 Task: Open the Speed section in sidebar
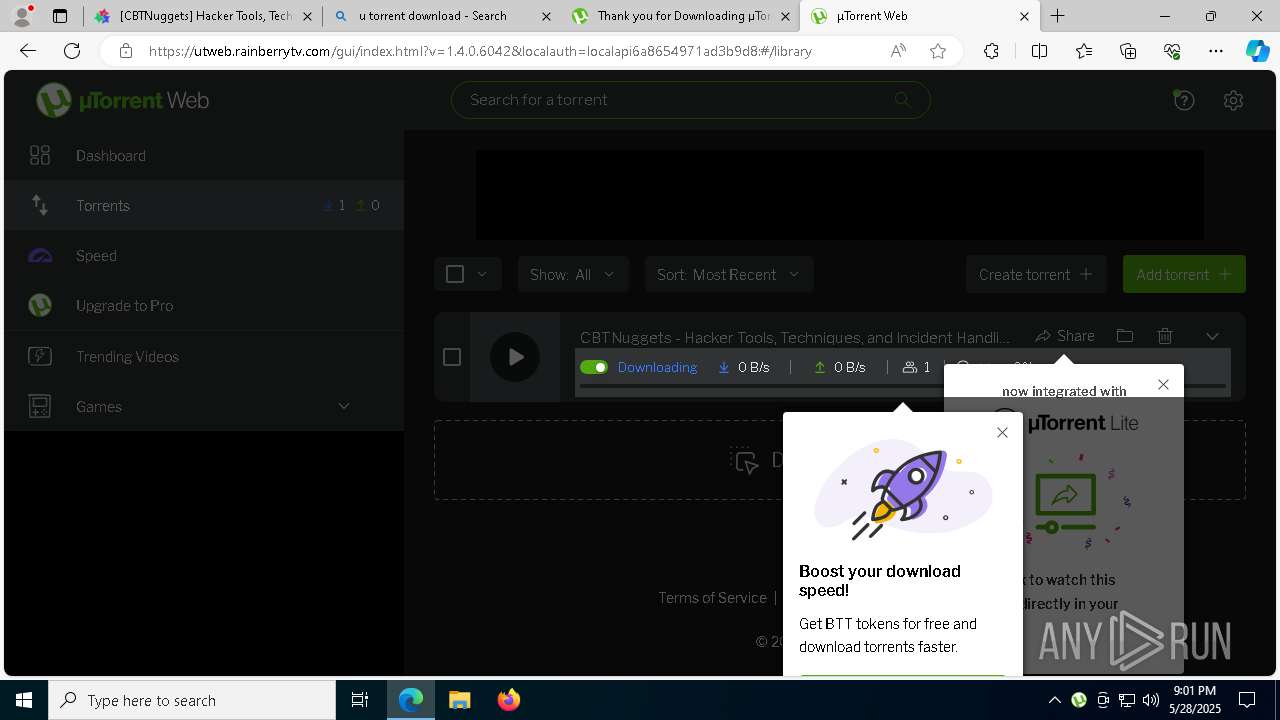[x=204, y=255]
